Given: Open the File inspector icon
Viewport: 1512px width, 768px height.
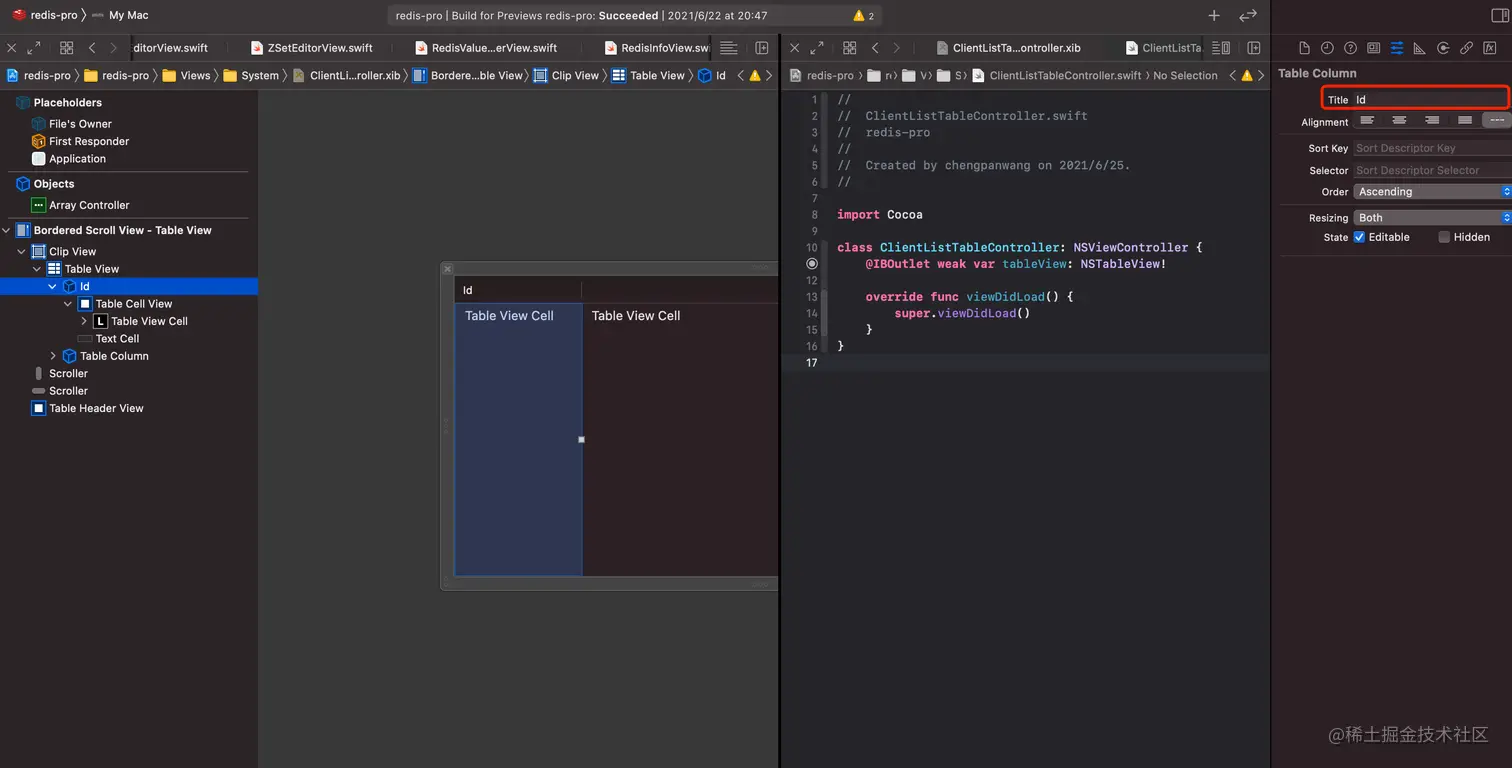Looking at the screenshot, I should click(x=1304, y=48).
